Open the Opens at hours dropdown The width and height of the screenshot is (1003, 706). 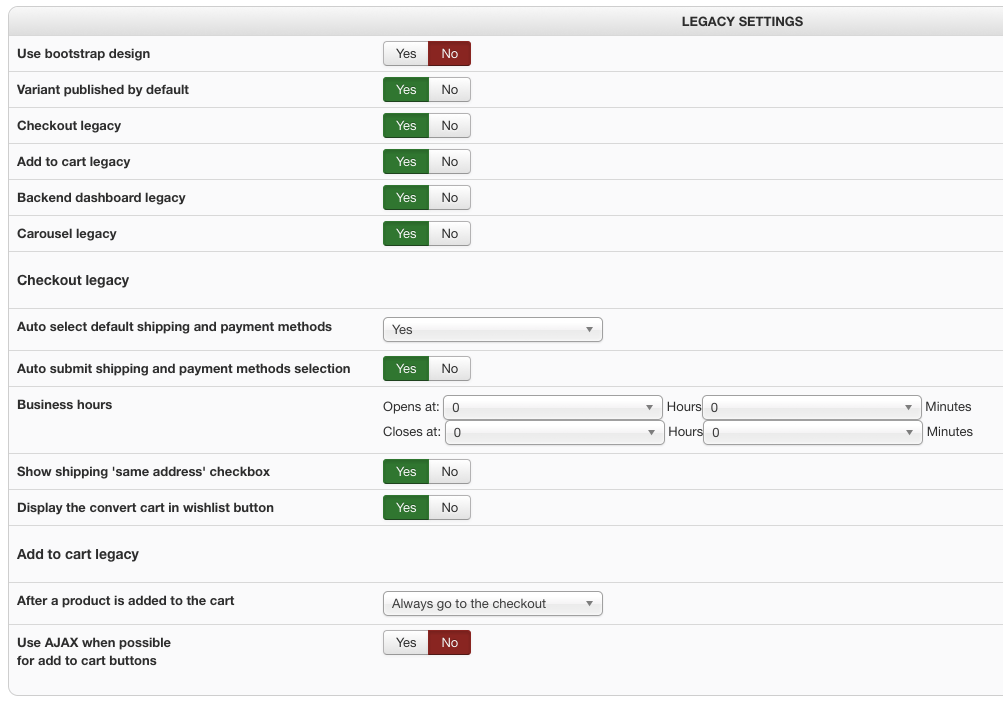pyautogui.click(x=553, y=407)
